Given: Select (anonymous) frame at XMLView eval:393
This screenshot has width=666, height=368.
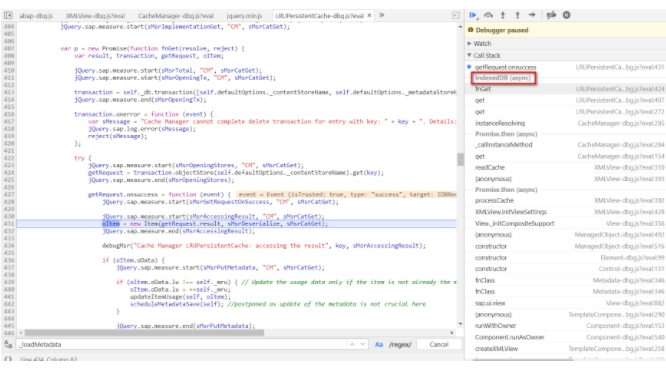Looking at the screenshot, I should (x=565, y=179).
